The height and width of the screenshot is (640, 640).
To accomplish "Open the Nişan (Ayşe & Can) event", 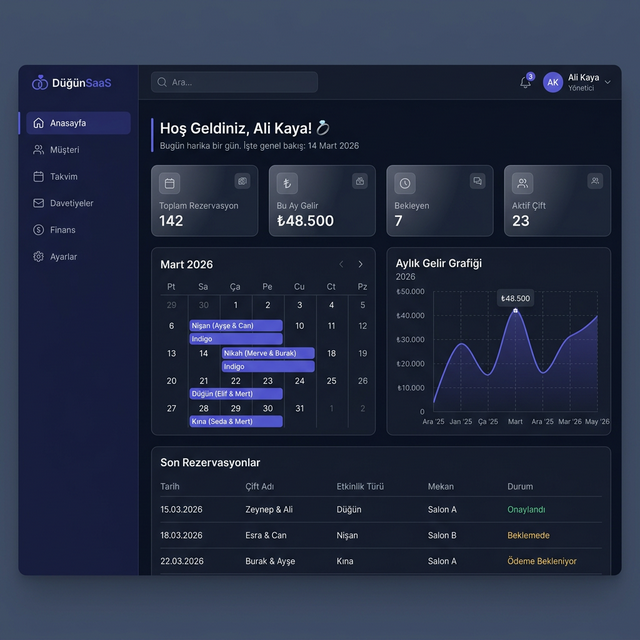I will (236, 325).
